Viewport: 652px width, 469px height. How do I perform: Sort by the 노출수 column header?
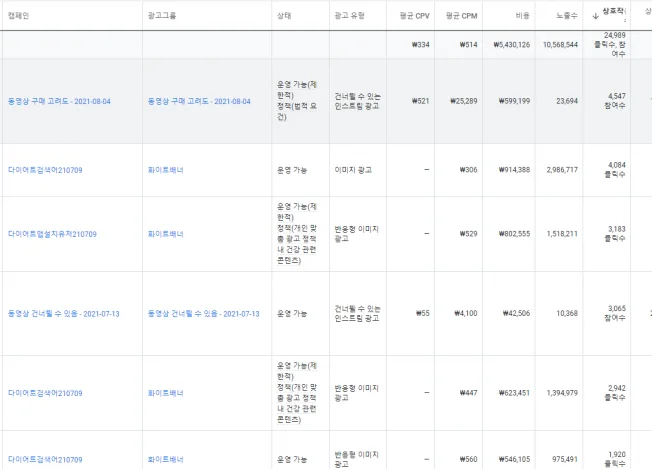point(566,15)
